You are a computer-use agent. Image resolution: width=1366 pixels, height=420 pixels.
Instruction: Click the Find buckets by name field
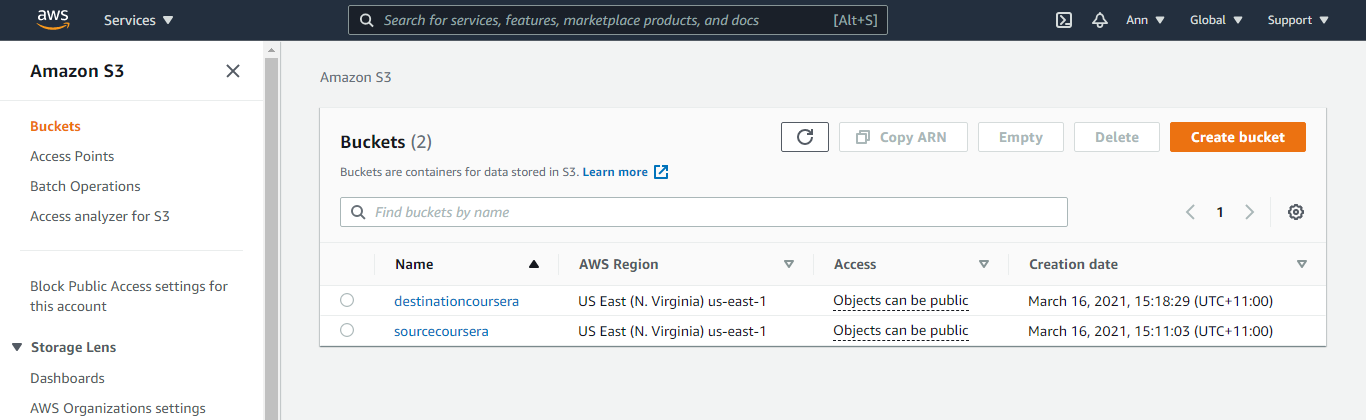click(x=704, y=212)
